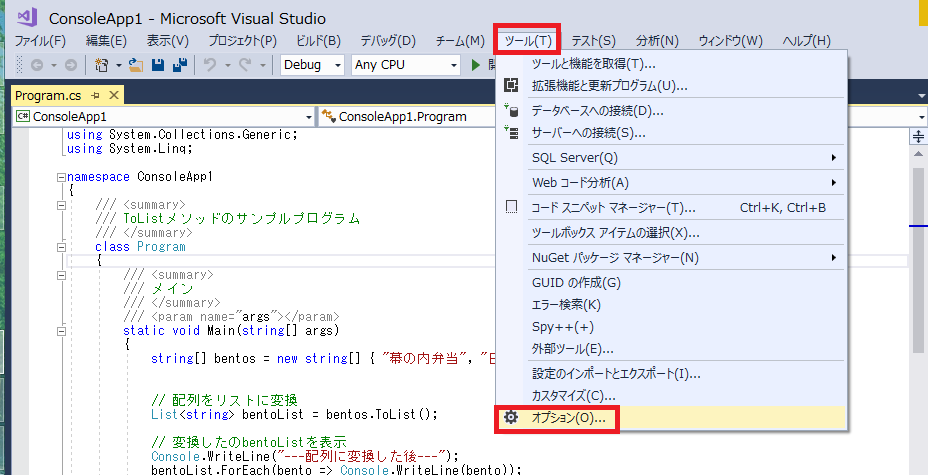This screenshot has height=475, width=928.
Task: Close the Program.cs tab
Action: click(x=114, y=95)
